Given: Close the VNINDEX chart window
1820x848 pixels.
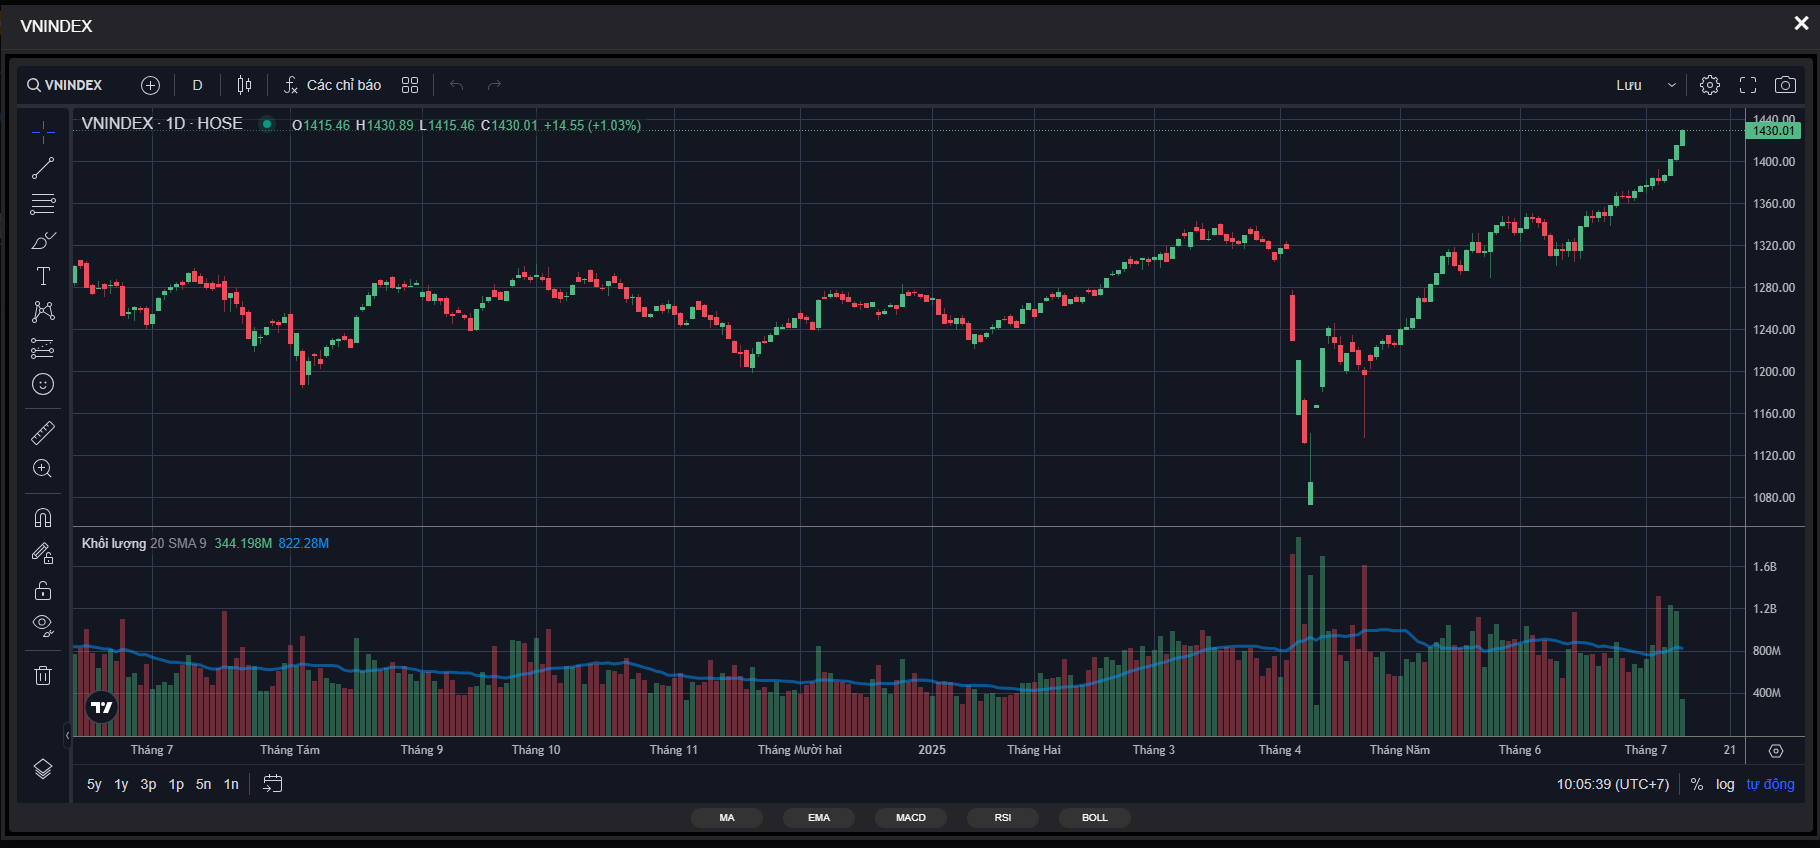Looking at the screenshot, I should 1801,23.
